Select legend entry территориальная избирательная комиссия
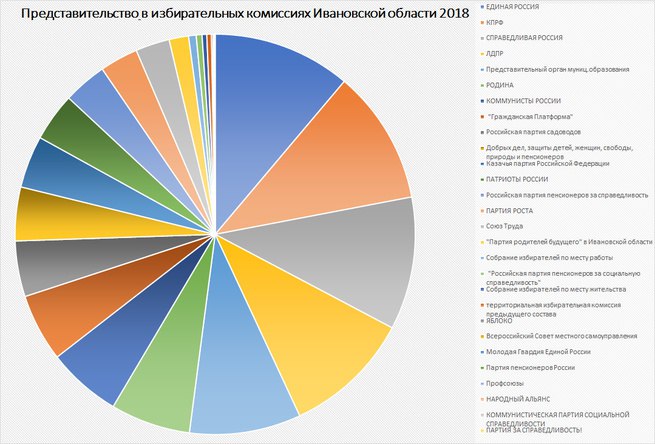 (551, 309)
